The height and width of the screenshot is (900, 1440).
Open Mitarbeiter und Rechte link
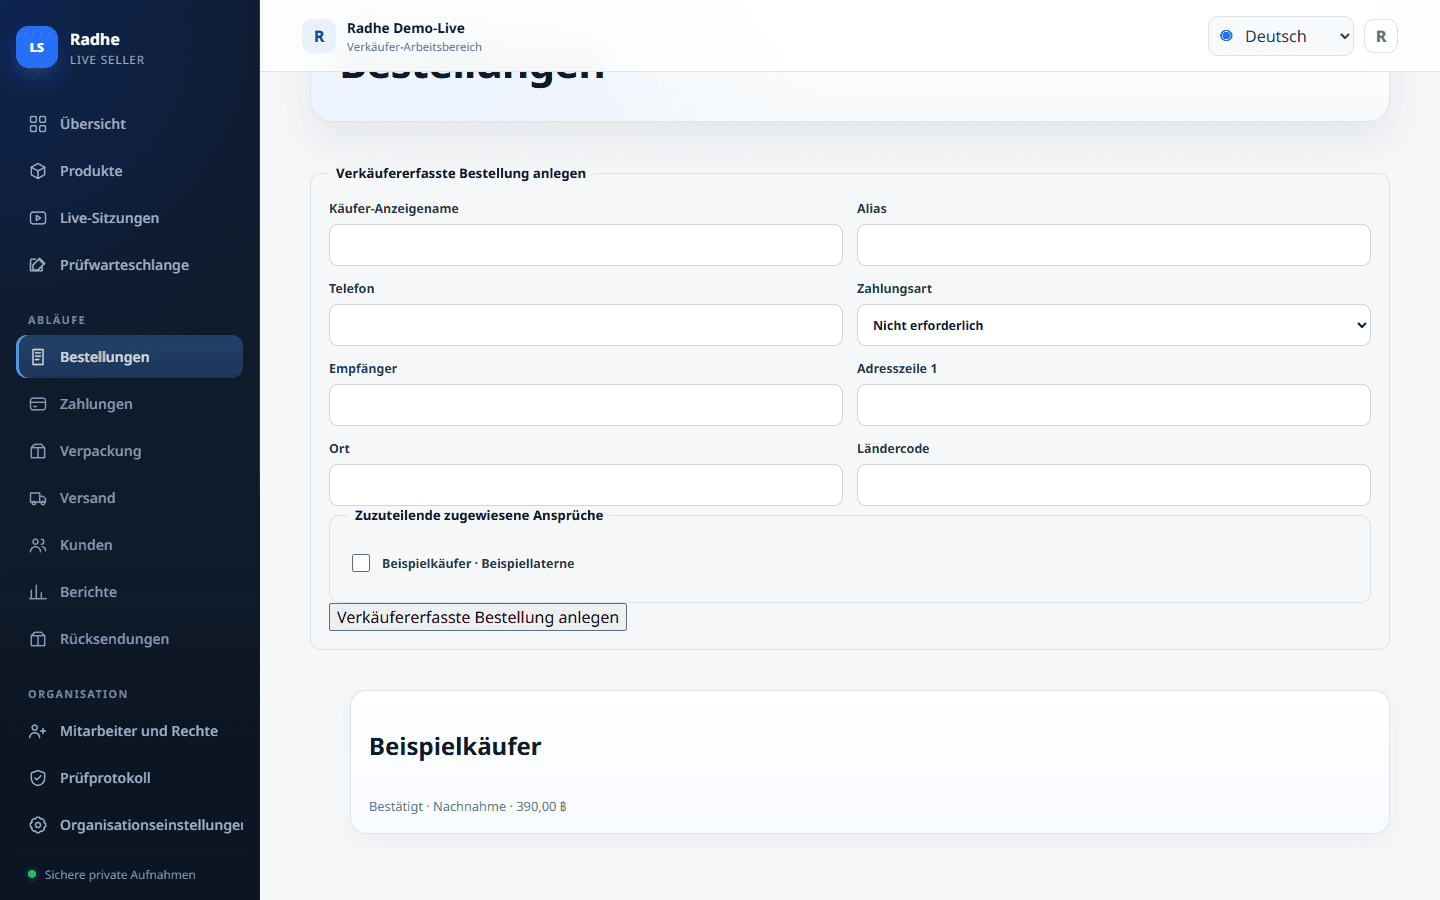(130, 731)
